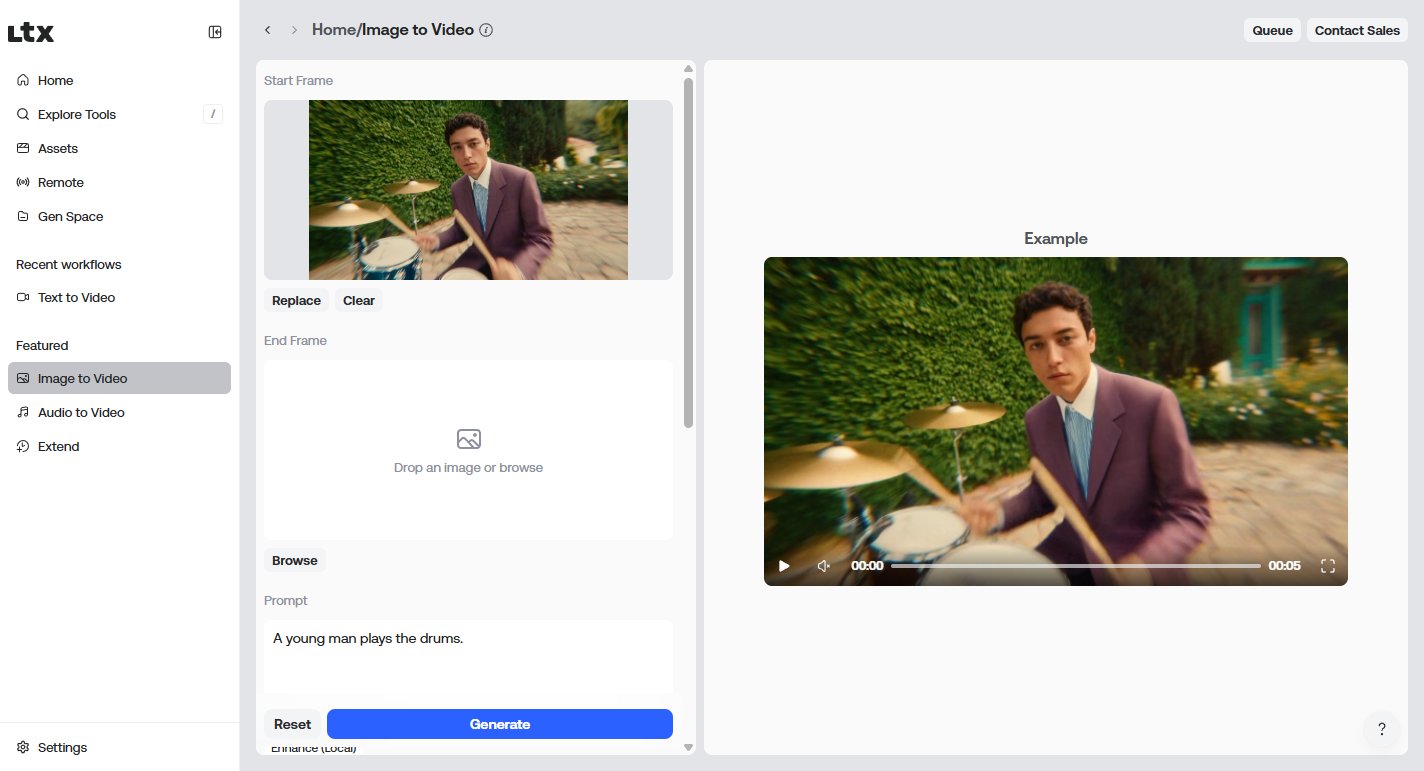Select Image to Video in Featured
Viewport: 1424px width, 771px height.
120,378
